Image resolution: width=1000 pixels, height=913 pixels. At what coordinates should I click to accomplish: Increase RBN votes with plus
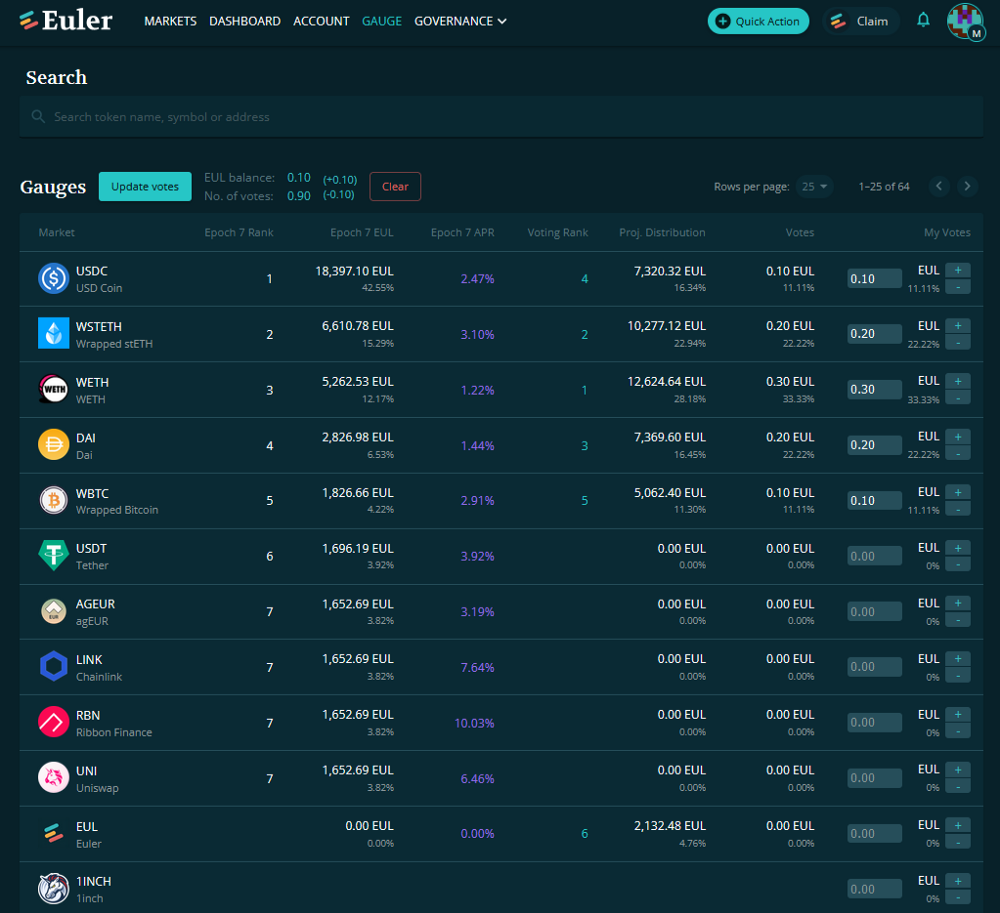pyautogui.click(x=958, y=714)
